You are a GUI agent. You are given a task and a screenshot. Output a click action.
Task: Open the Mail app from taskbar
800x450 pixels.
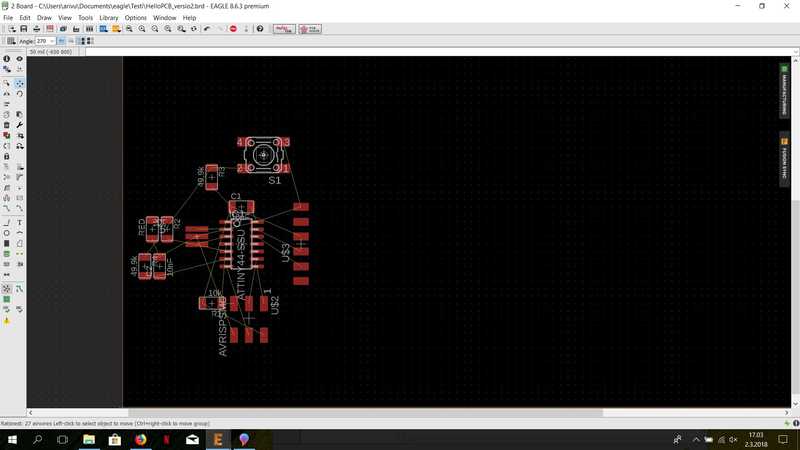192,439
